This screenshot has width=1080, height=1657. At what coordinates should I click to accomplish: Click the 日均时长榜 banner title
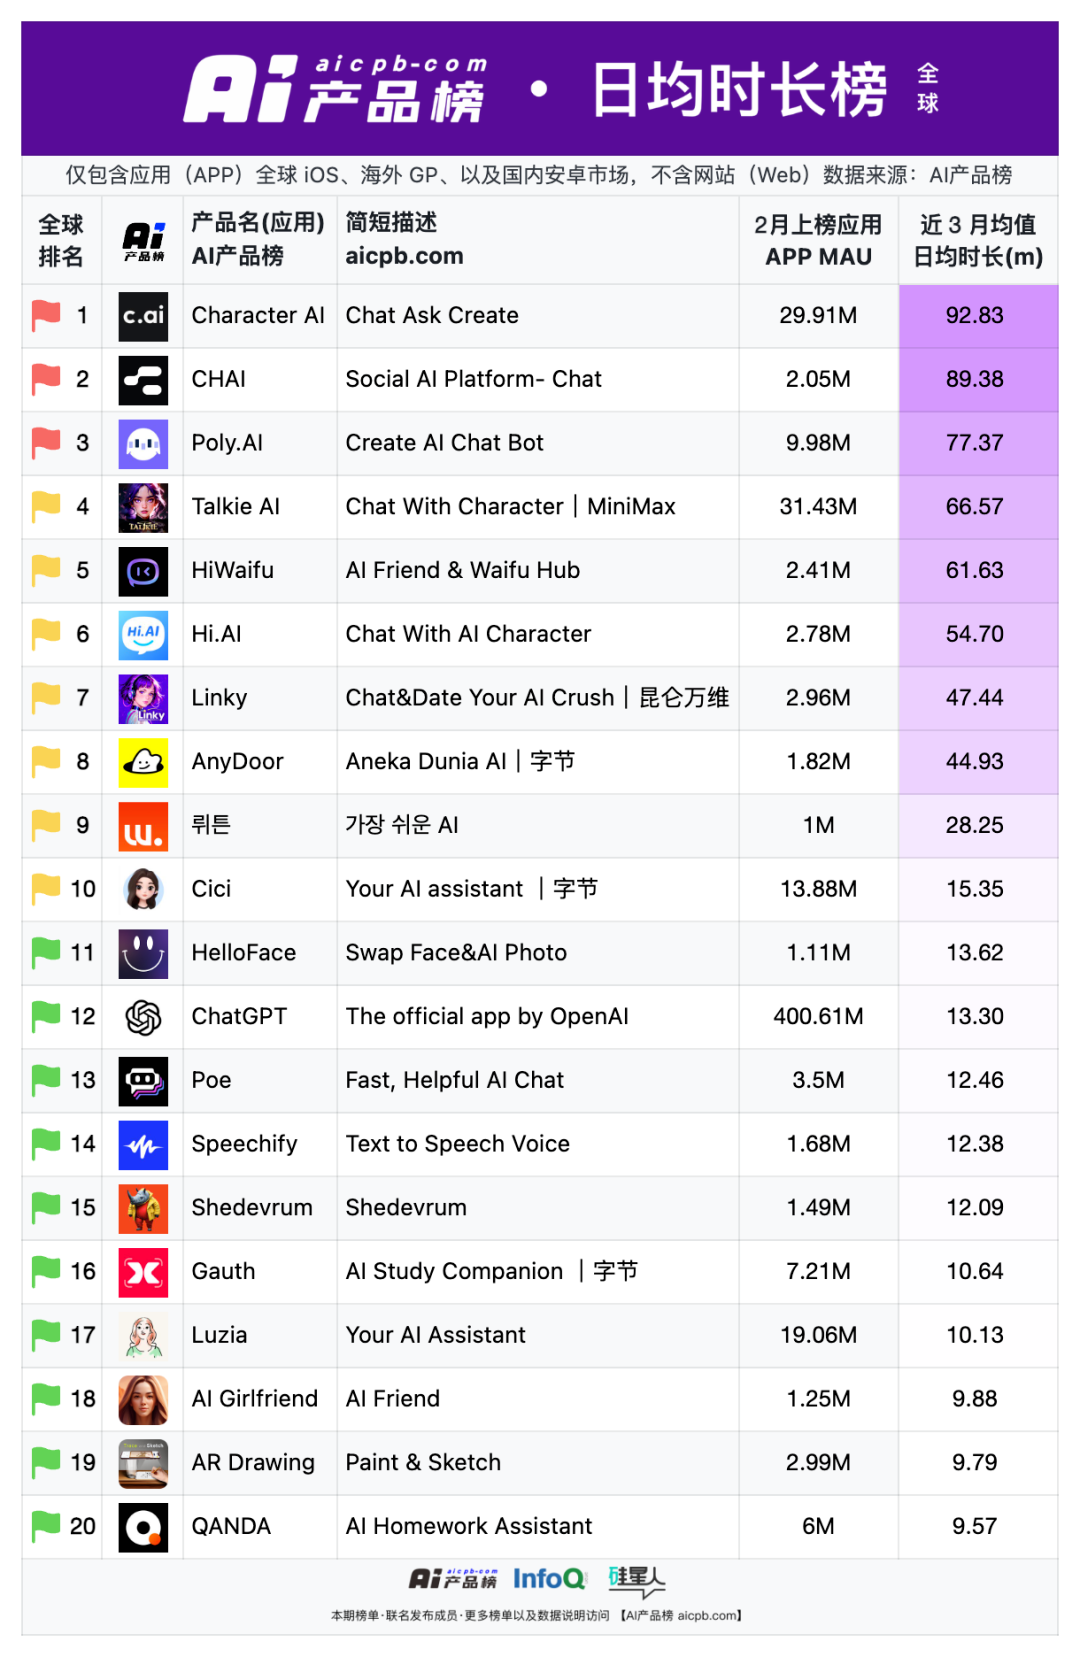tap(739, 89)
